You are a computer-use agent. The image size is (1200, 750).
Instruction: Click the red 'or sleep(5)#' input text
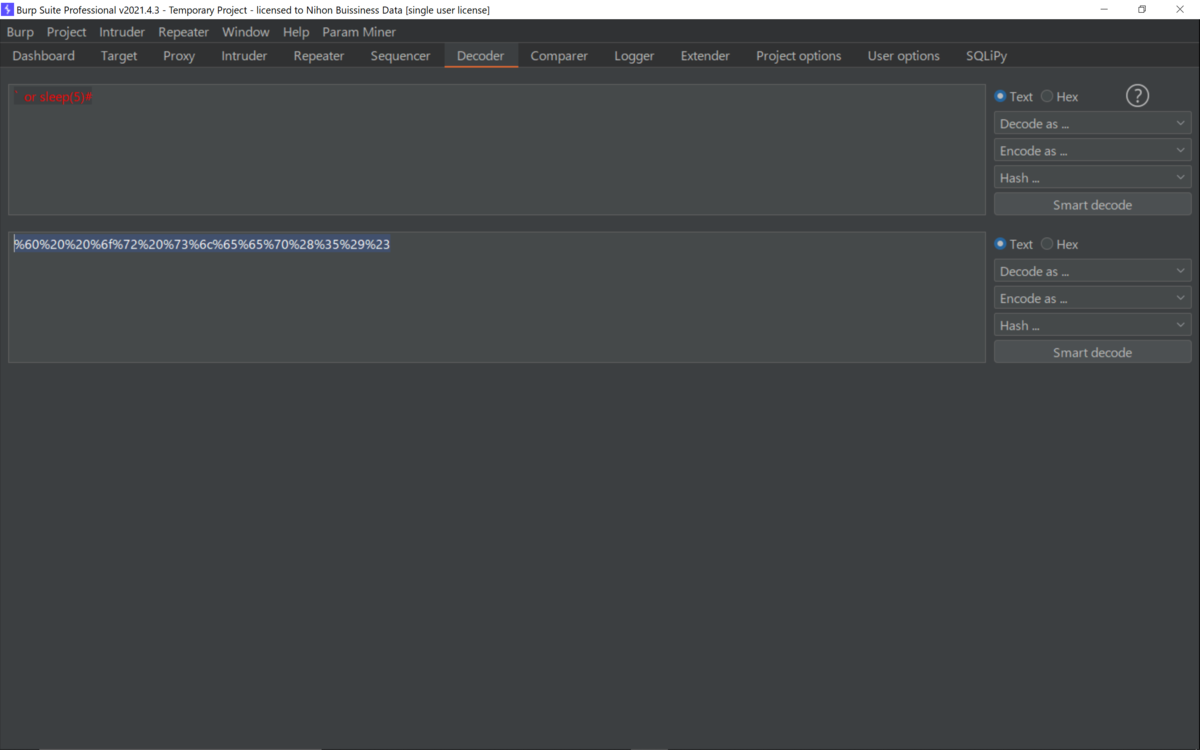[54, 97]
